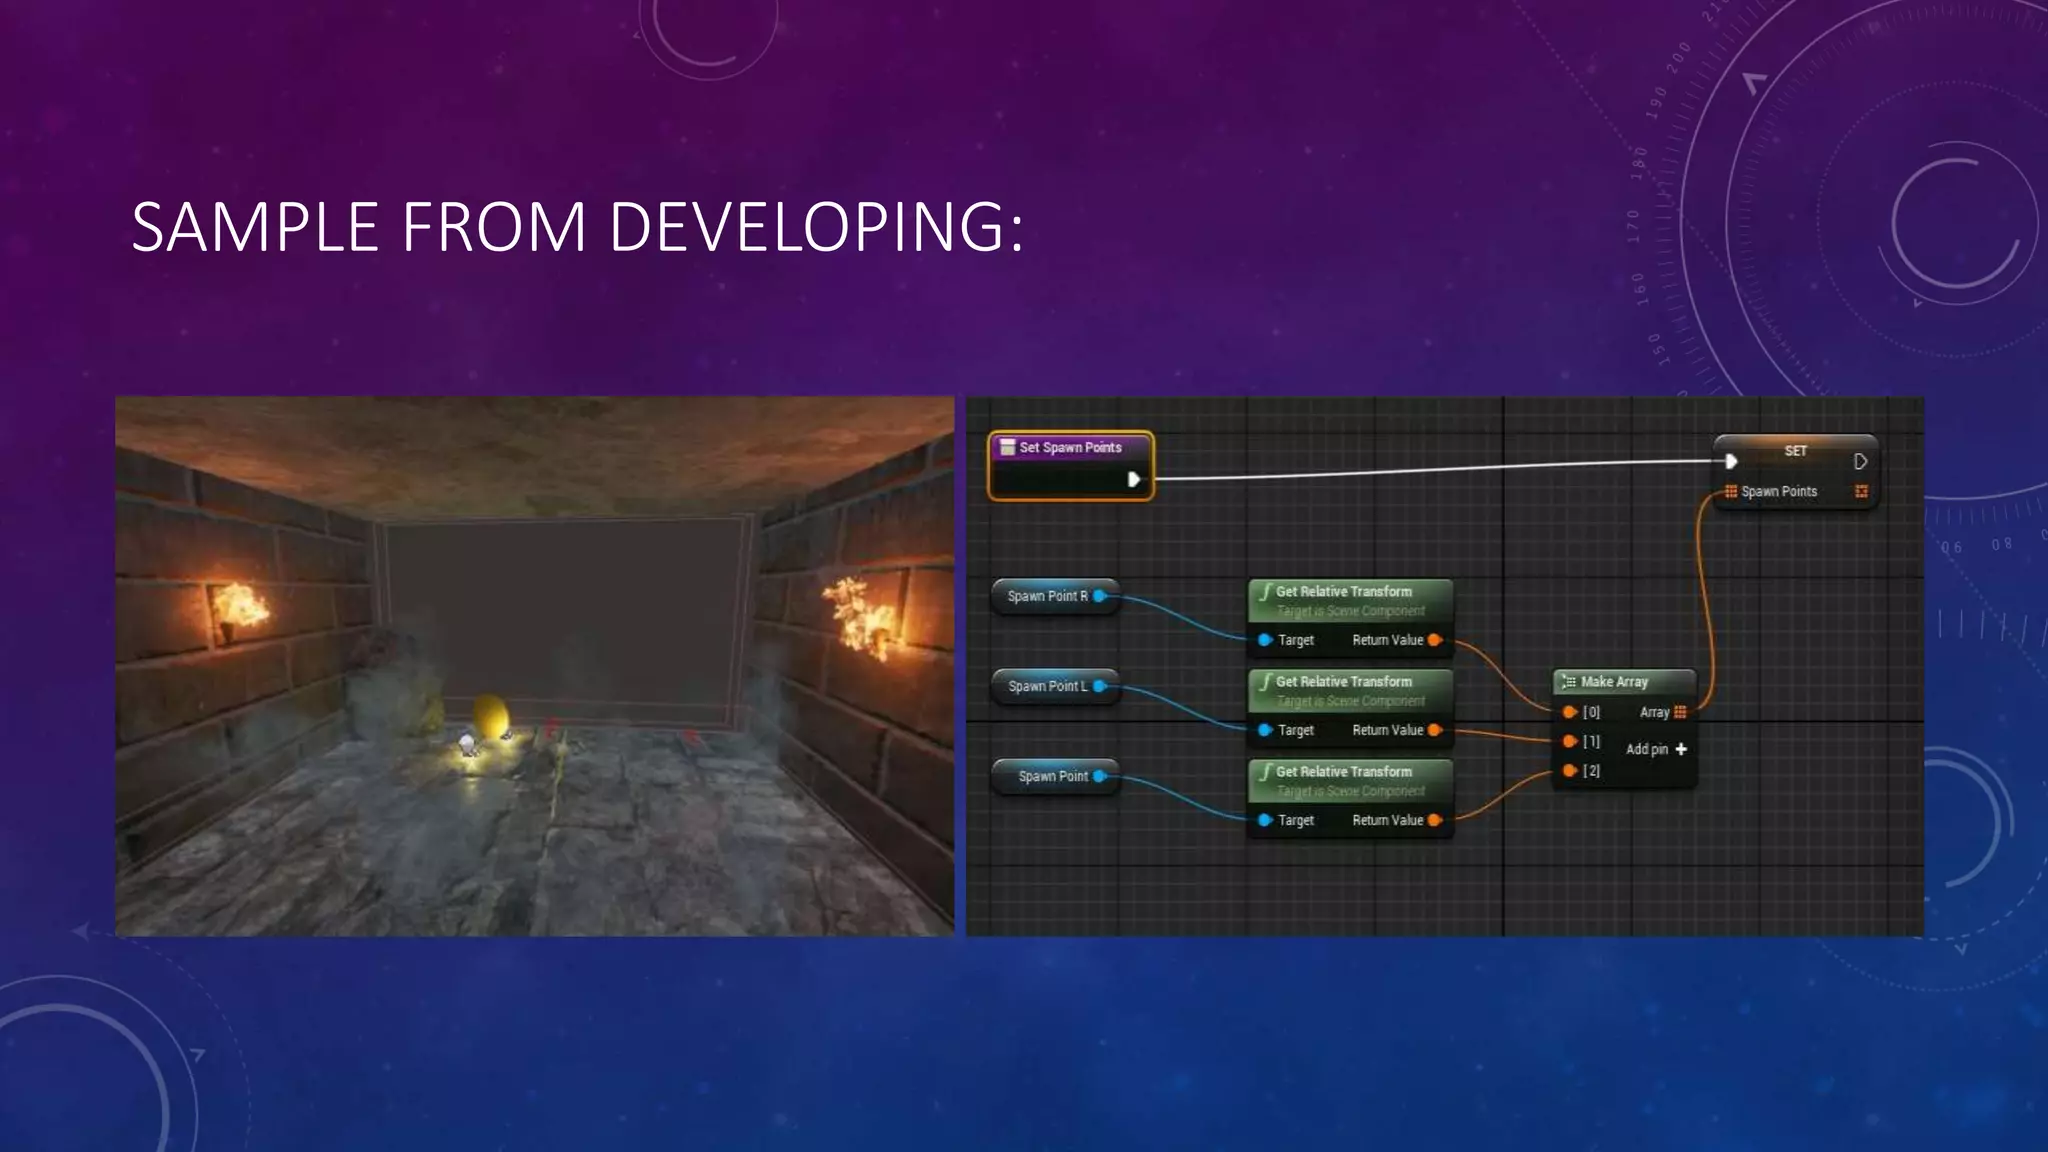Click the Set Spawn Points event node icon
Viewport: 2048px width, 1152px height.
[x=1008, y=447]
